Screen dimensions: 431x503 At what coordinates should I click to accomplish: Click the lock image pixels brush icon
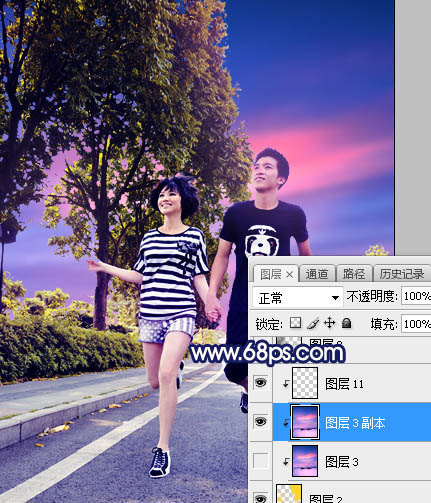tap(313, 323)
